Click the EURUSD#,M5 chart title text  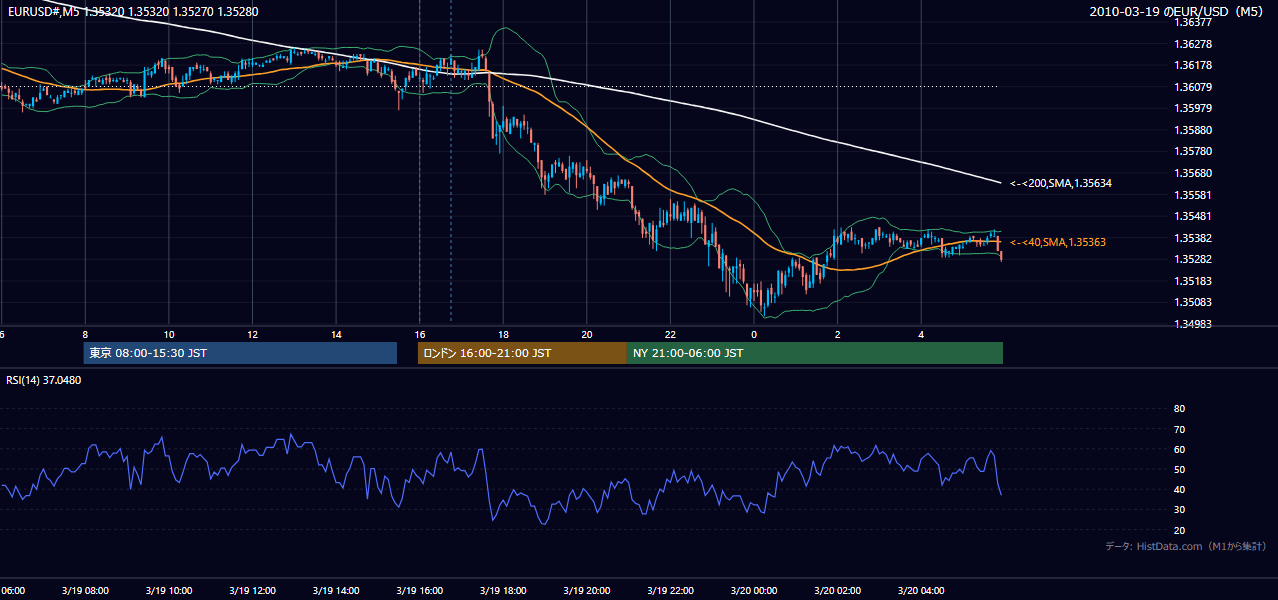pos(132,12)
